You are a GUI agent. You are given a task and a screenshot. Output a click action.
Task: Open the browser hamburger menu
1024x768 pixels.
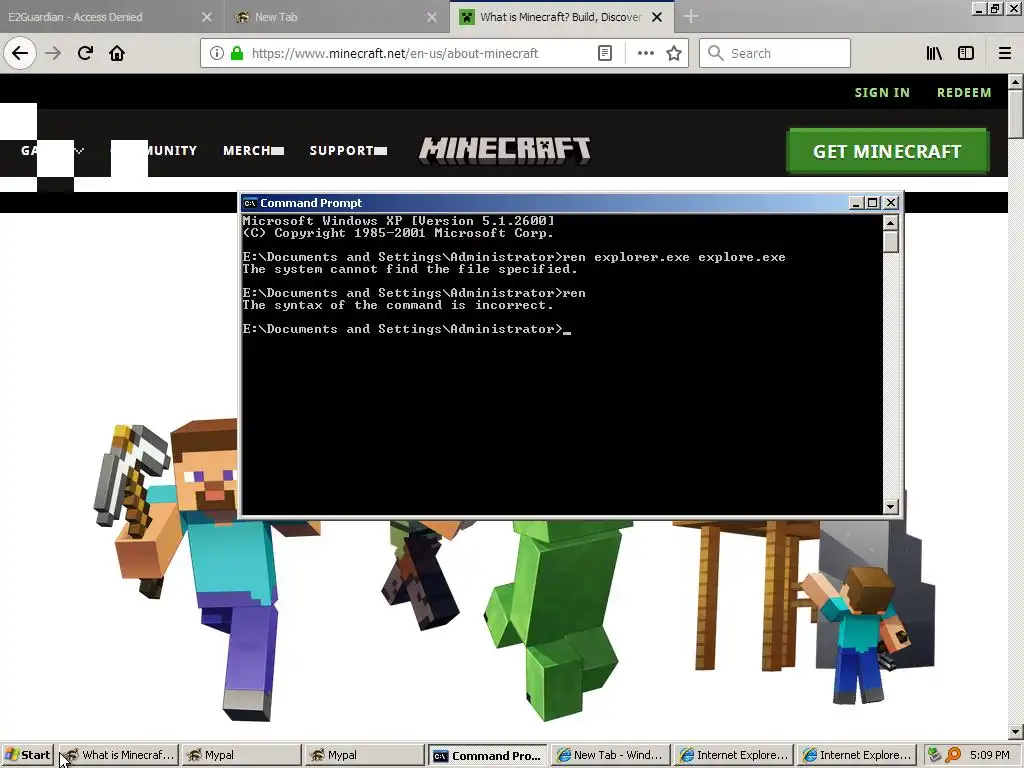click(x=1004, y=53)
